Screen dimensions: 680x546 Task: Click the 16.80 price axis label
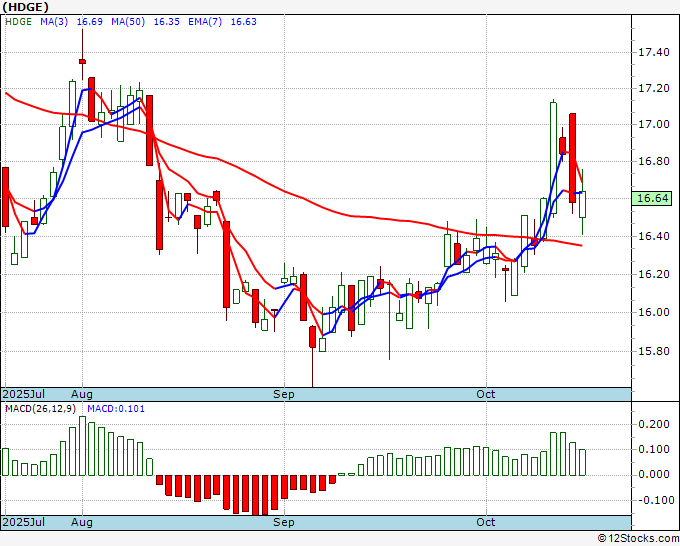point(654,161)
